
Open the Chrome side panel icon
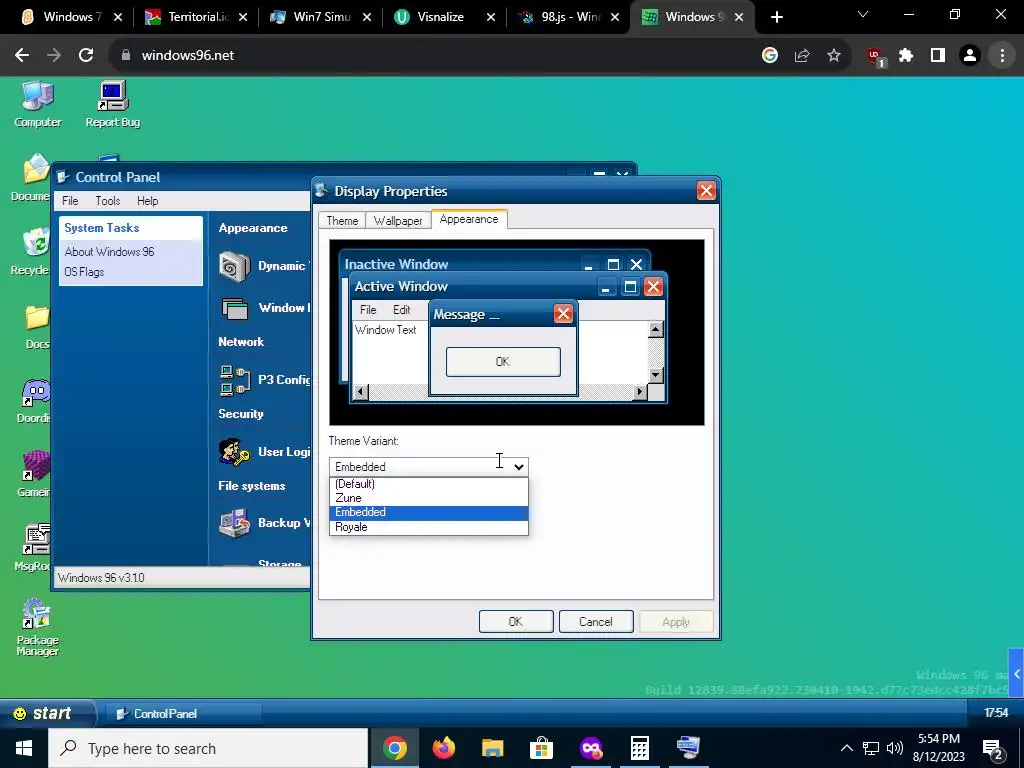[x=938, y=56]
